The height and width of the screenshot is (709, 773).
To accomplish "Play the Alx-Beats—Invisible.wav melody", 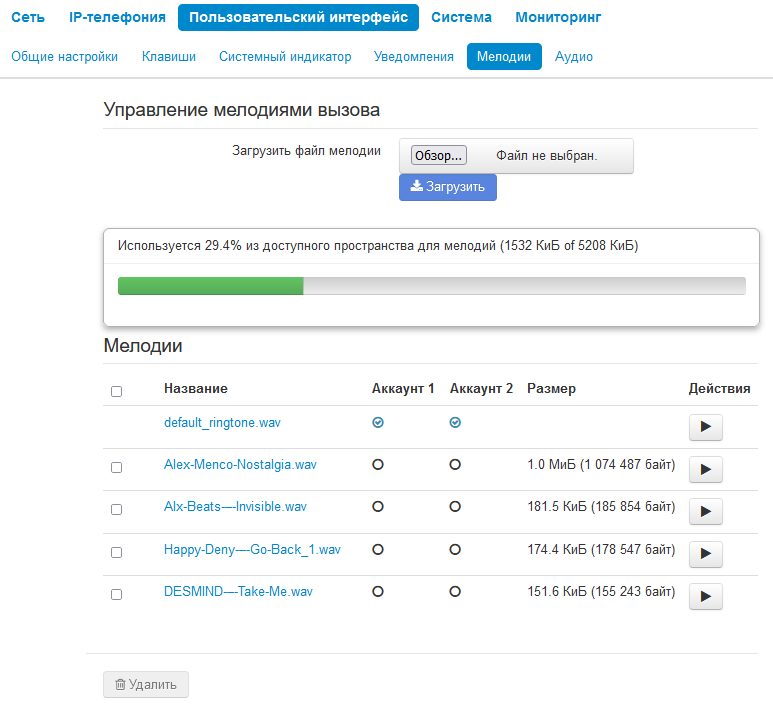I will [705, 511].
